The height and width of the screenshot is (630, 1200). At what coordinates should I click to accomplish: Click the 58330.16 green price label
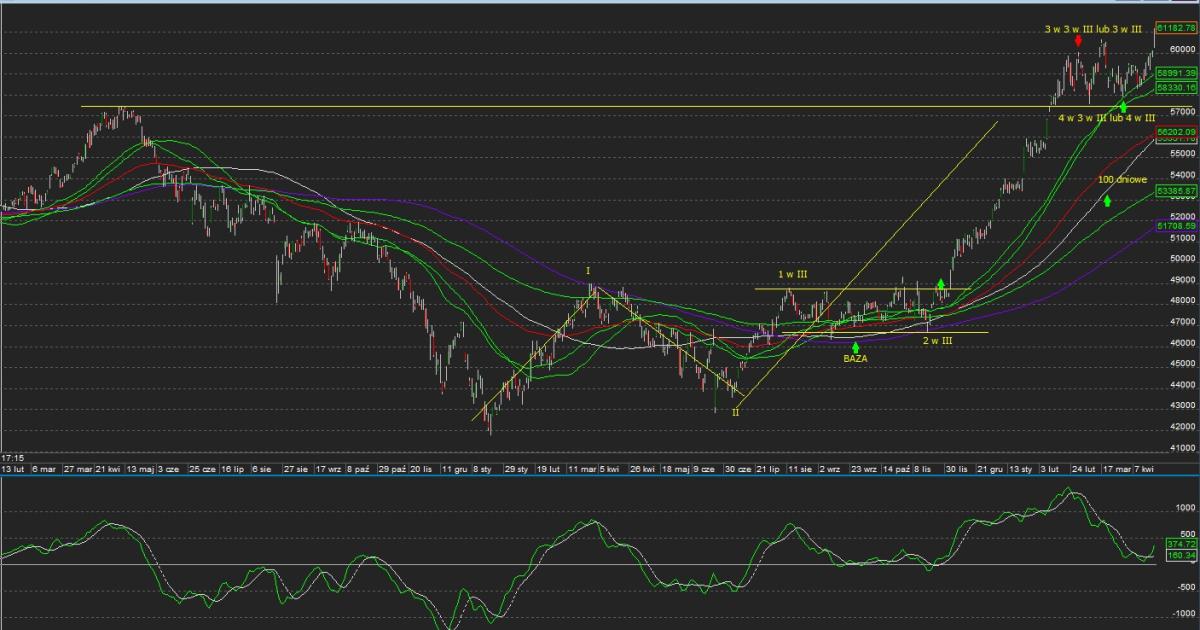tap(1177, 88)
